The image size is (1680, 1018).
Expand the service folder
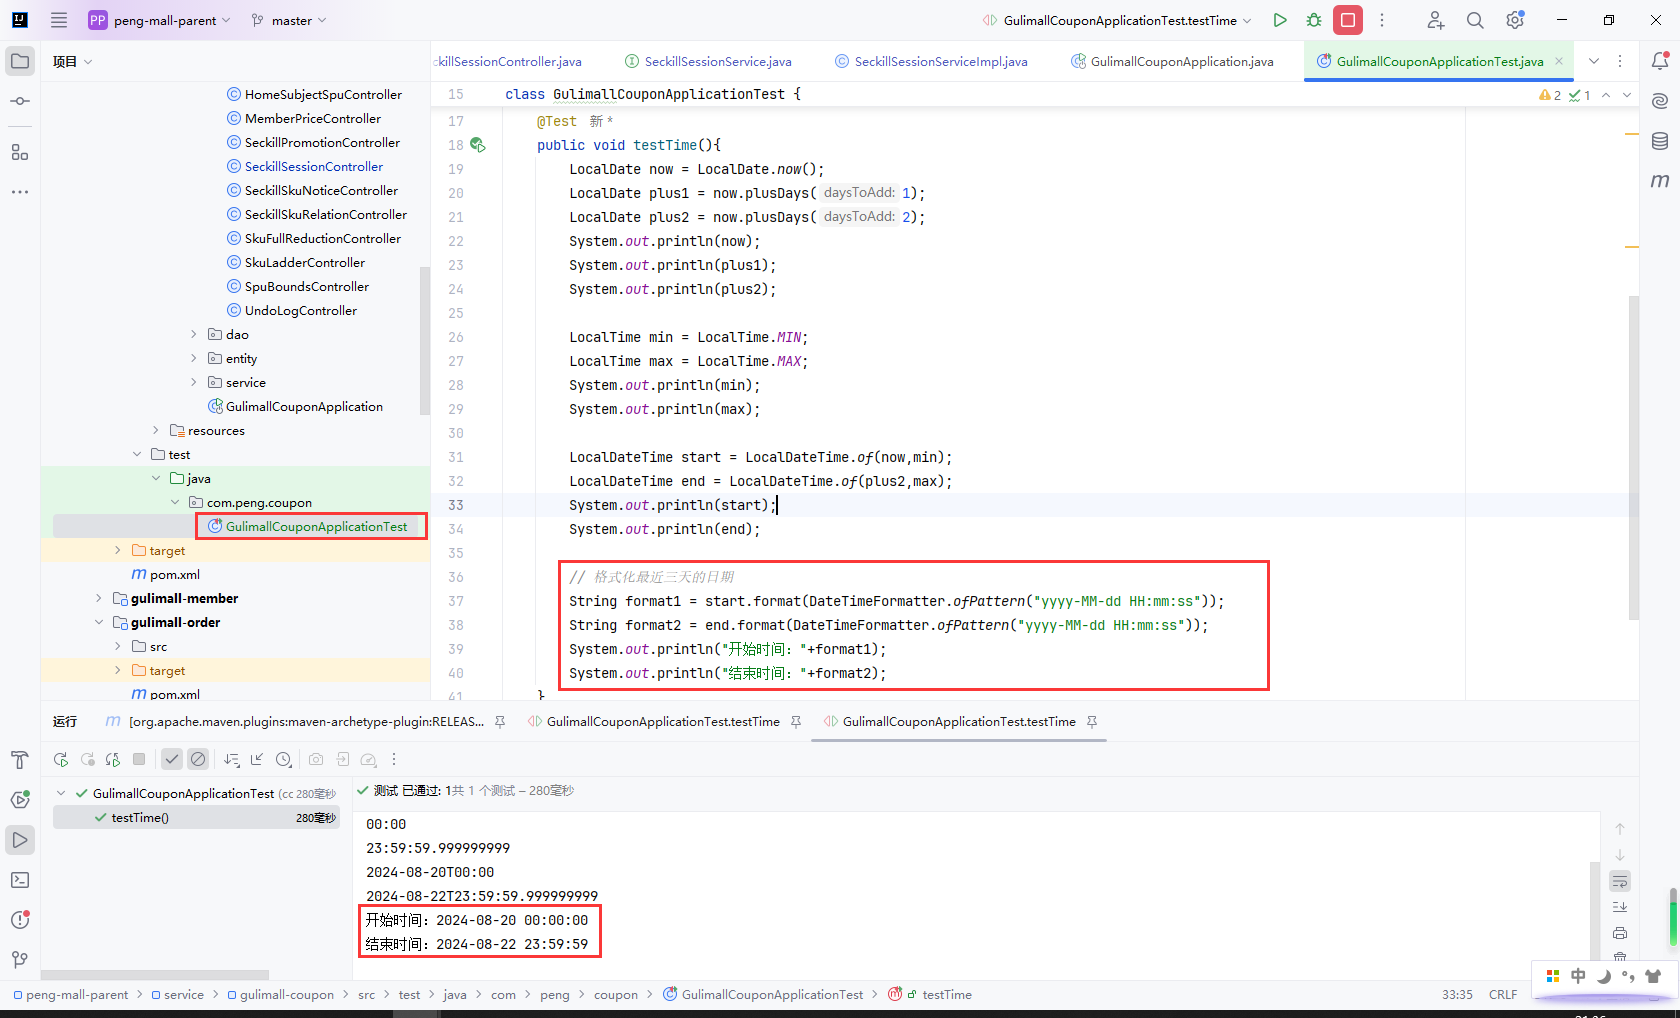194,383
